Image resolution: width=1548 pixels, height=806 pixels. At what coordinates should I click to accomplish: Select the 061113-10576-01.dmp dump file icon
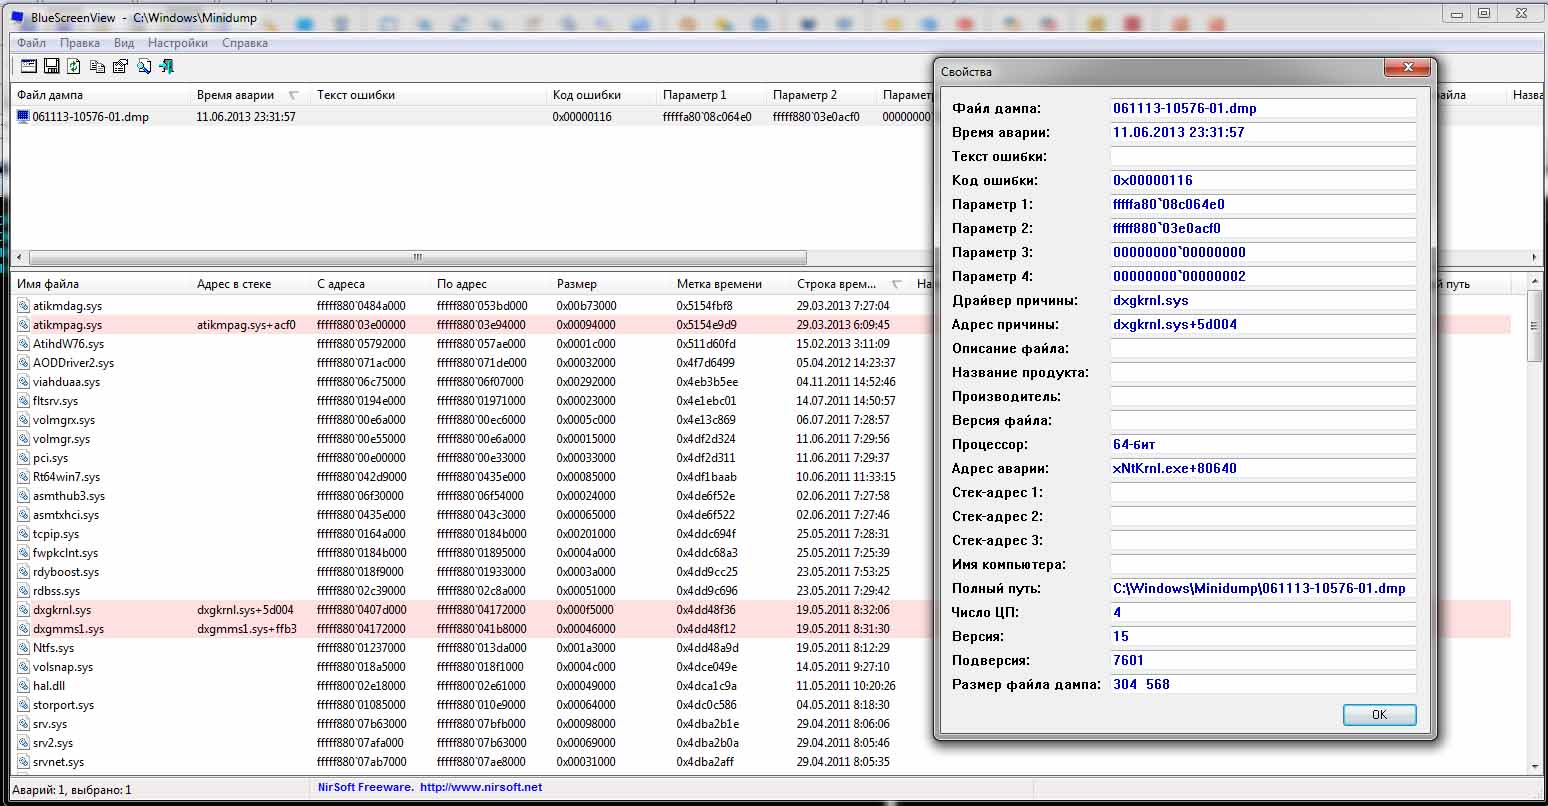[23, 117]
